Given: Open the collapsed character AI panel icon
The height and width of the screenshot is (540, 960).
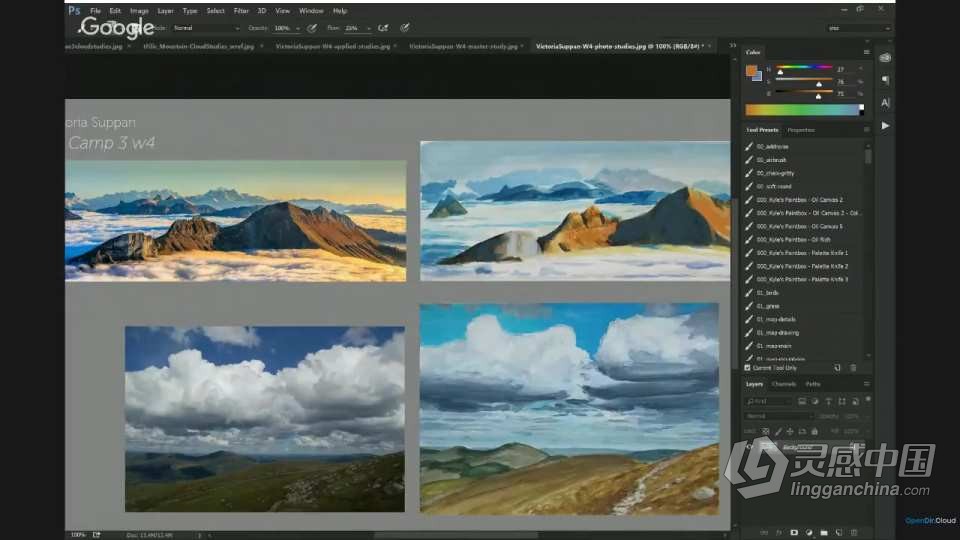Looking at the screenshot, I should click(x=885, y=103).
